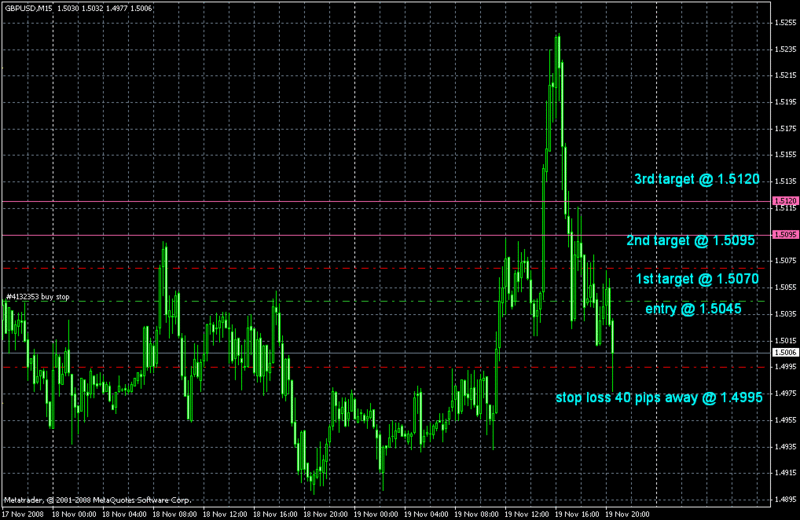
Task: Click the 1.4895 price axis label
Action: click(x=785, y=500)
